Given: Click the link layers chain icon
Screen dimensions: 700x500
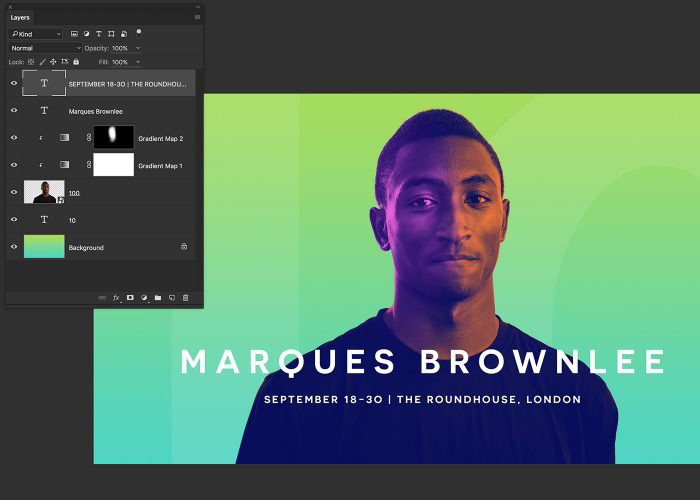Looking at the screenshot, I should (102, 298).
